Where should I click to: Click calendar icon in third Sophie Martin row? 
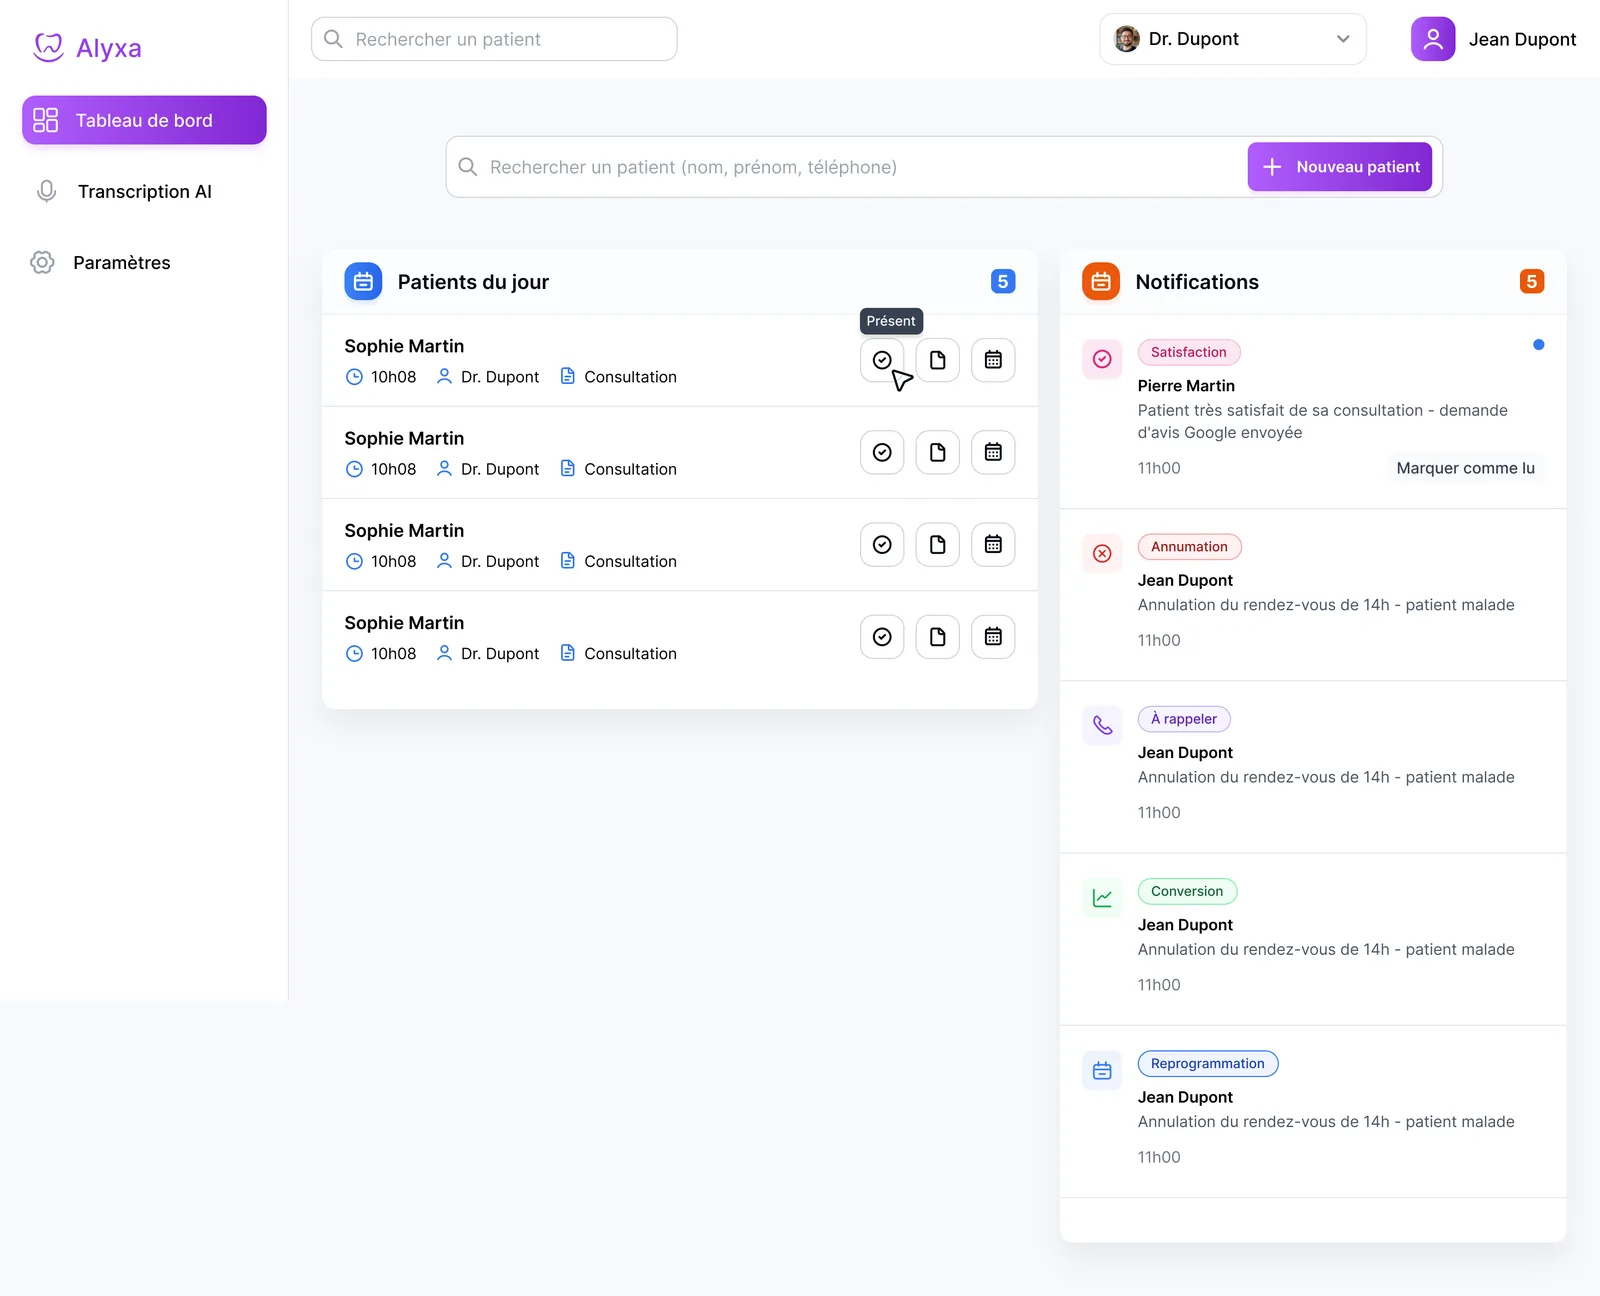tap(993, 544)
